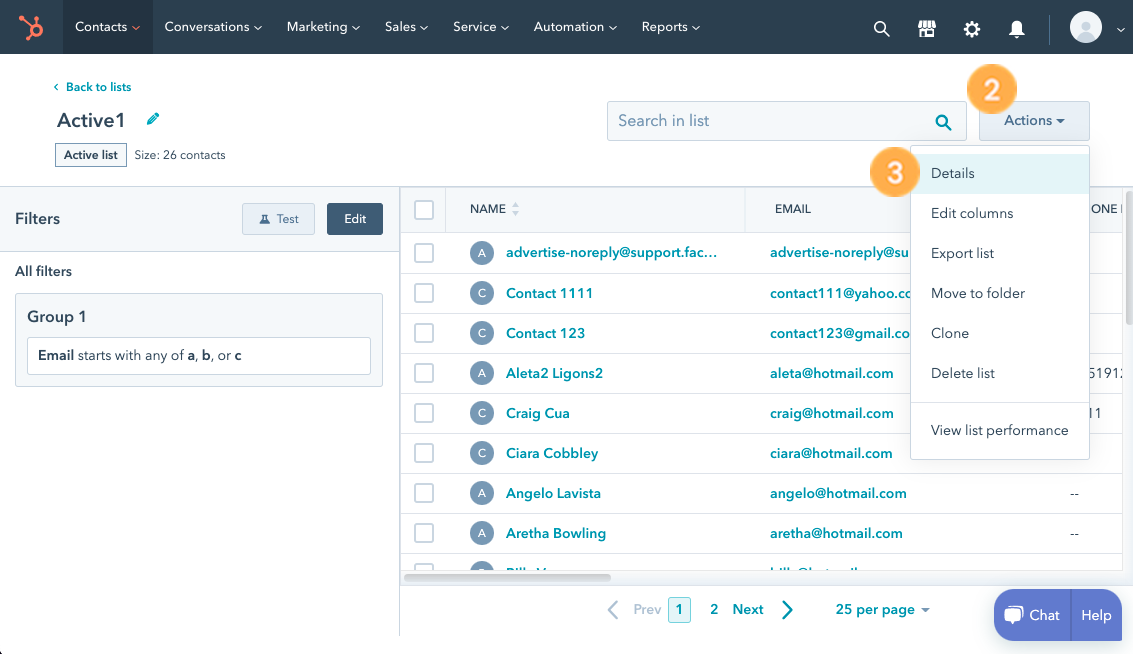Open angelo@hotmail.com email link

pos(838,494)
